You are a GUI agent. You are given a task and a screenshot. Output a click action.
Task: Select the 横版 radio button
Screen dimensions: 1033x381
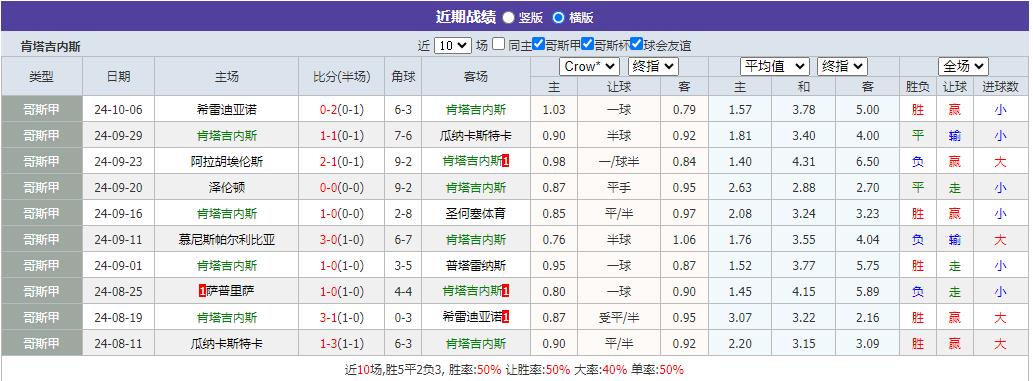559,18
